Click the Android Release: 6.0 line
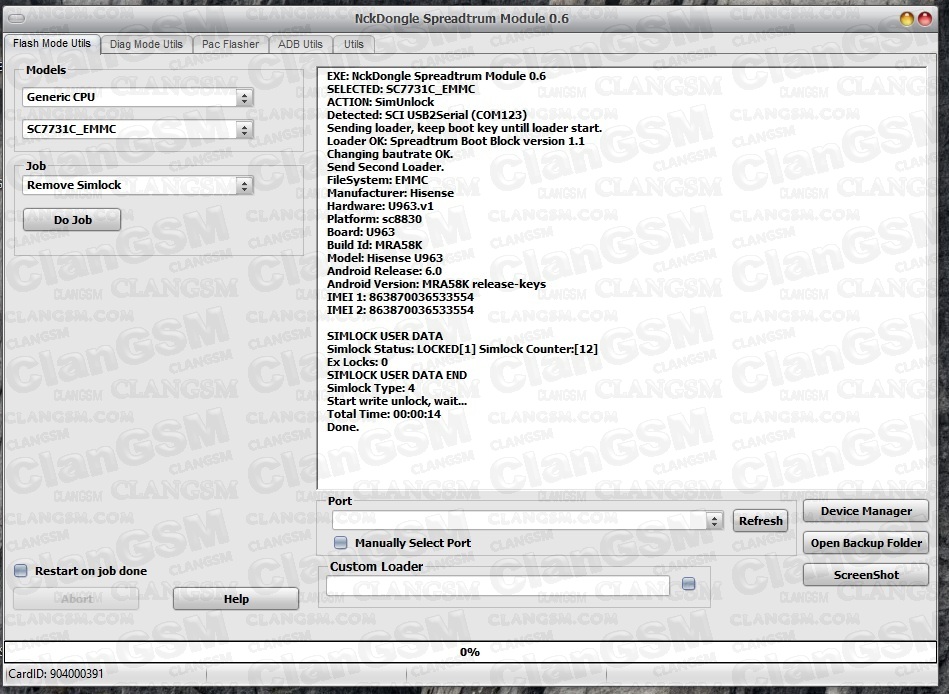 [x=384, y=271]
